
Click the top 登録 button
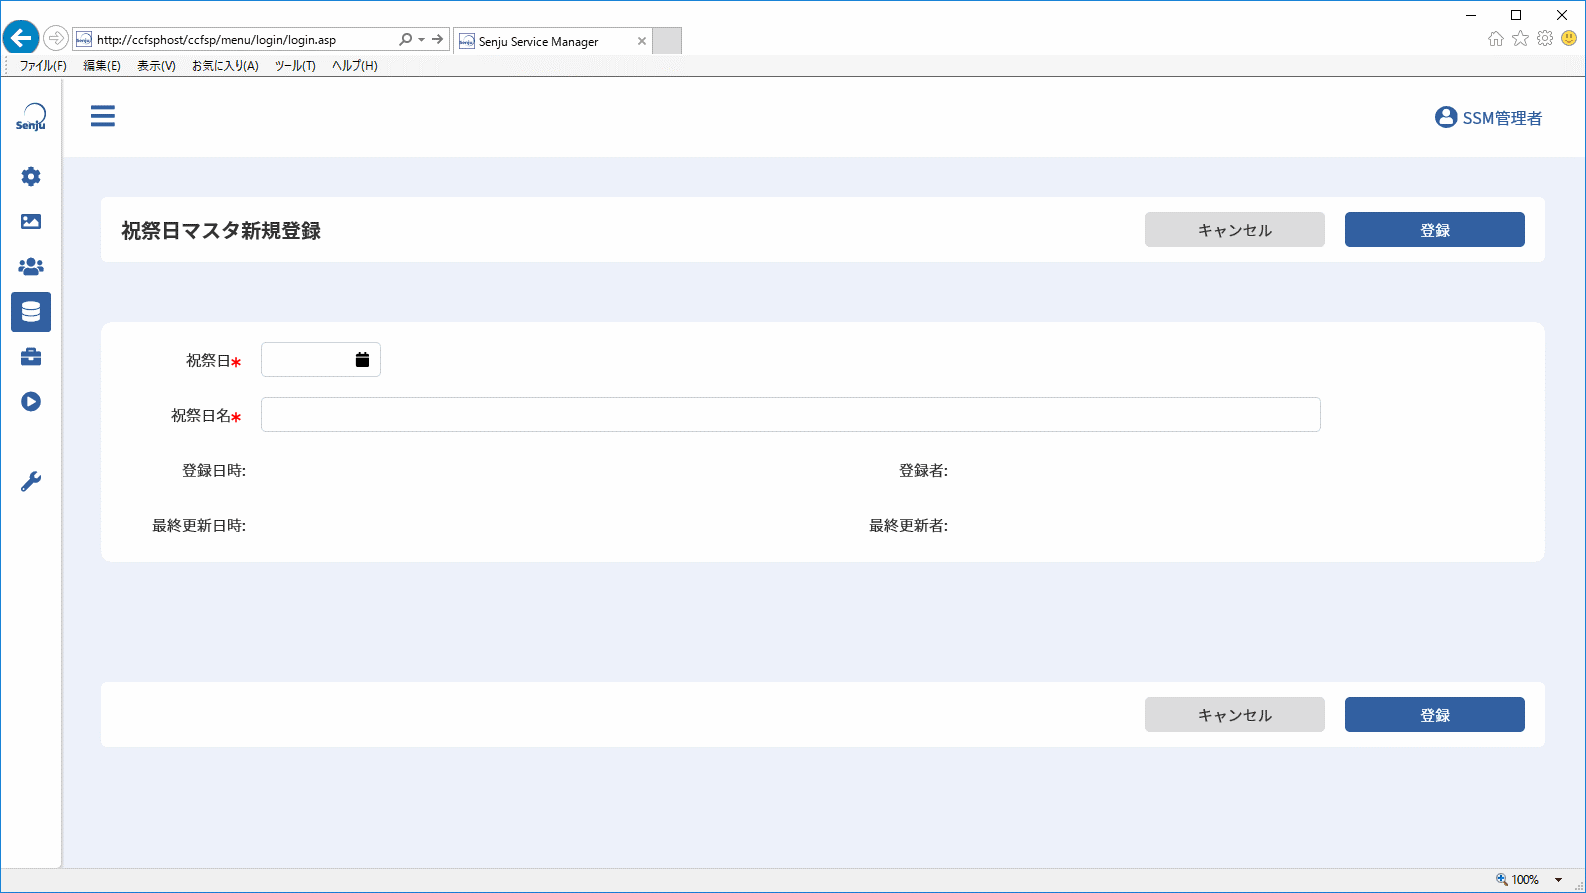click(x=1435, y=230)
